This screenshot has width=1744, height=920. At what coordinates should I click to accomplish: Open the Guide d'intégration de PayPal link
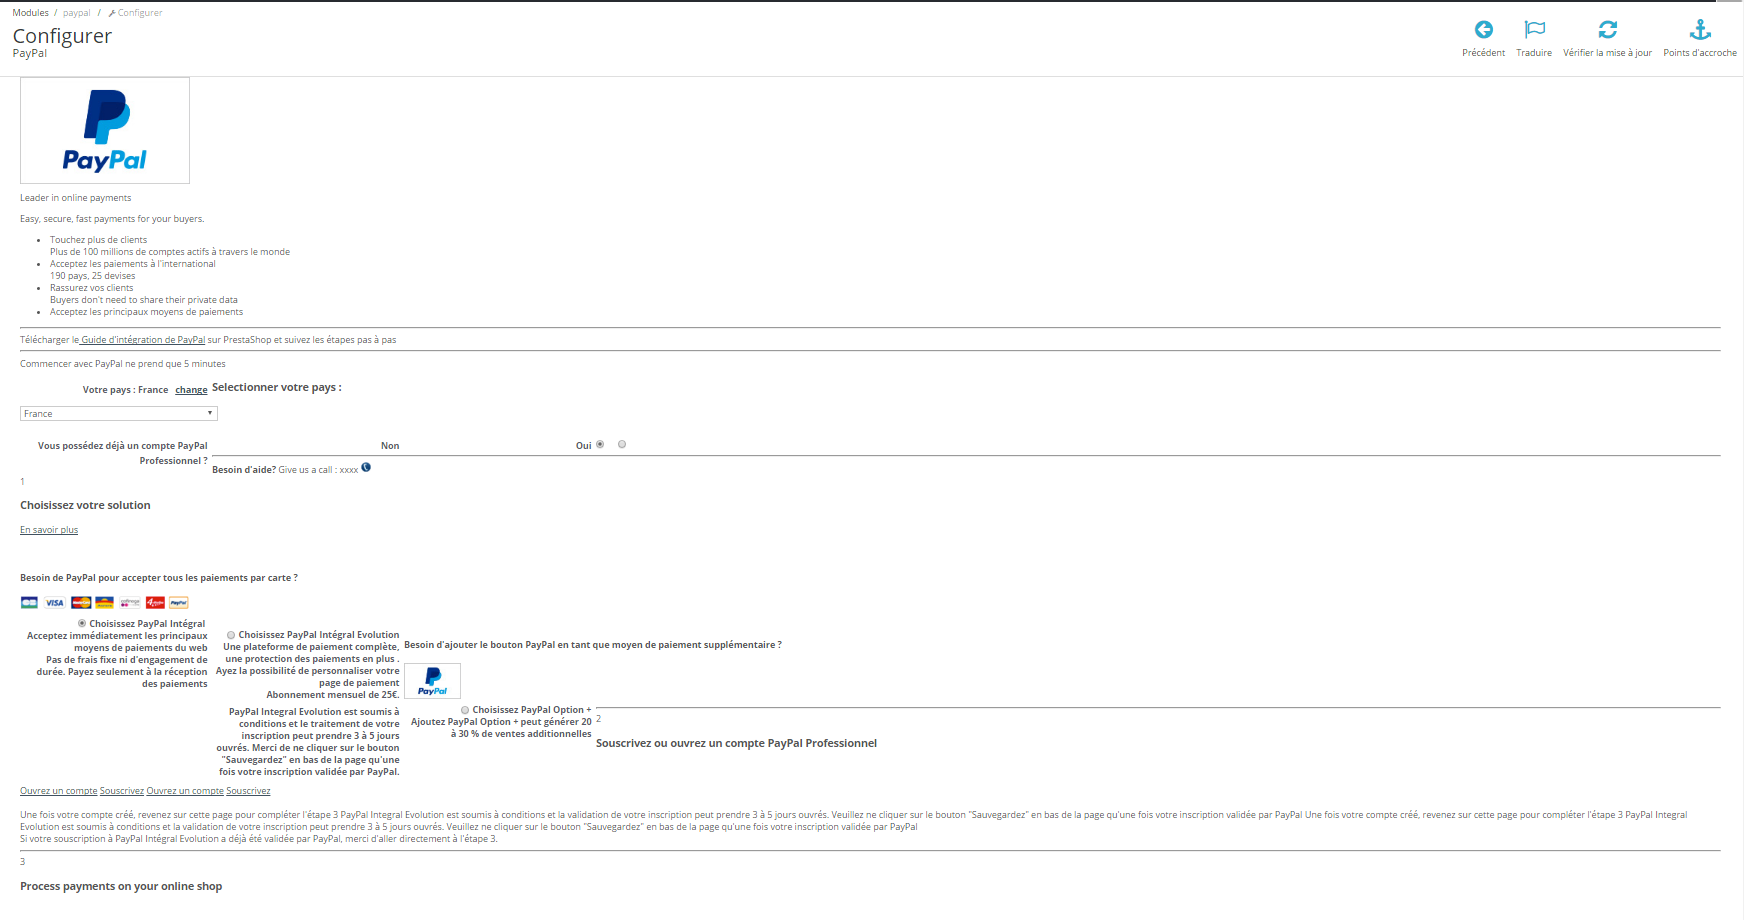143,340
